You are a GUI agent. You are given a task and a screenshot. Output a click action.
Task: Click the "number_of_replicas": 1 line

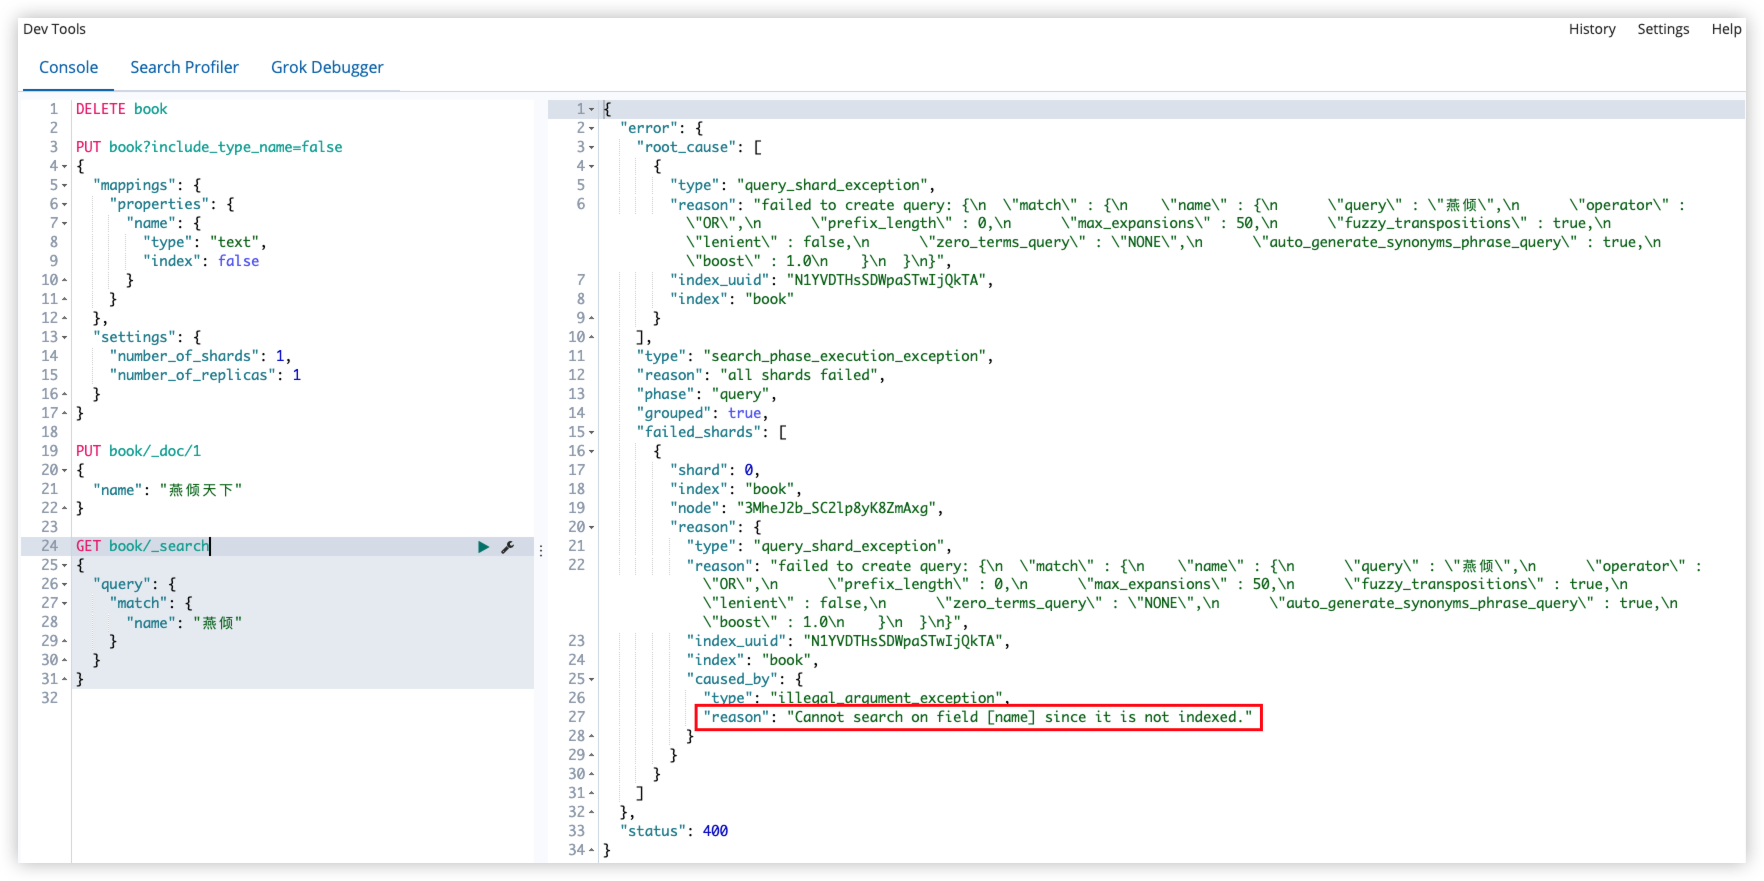coord(205,375)
